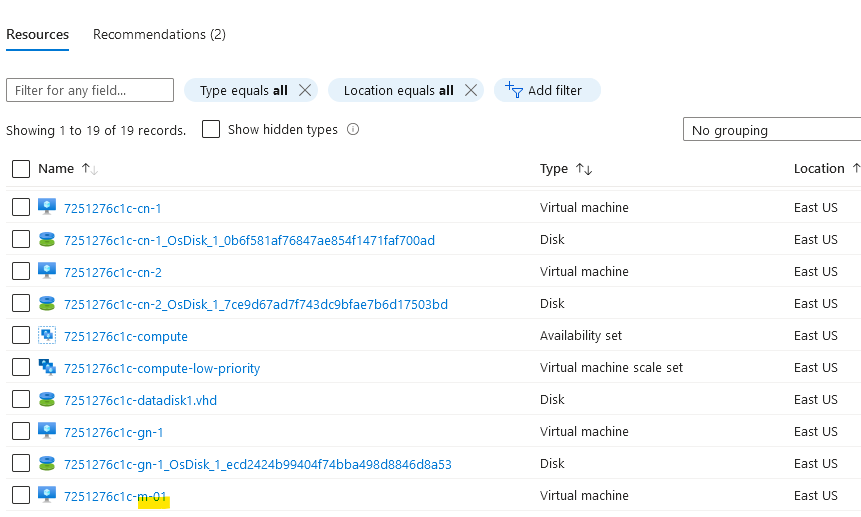Switch to the Resources tab
Screen dimensions: 861x517
point(37,35)
